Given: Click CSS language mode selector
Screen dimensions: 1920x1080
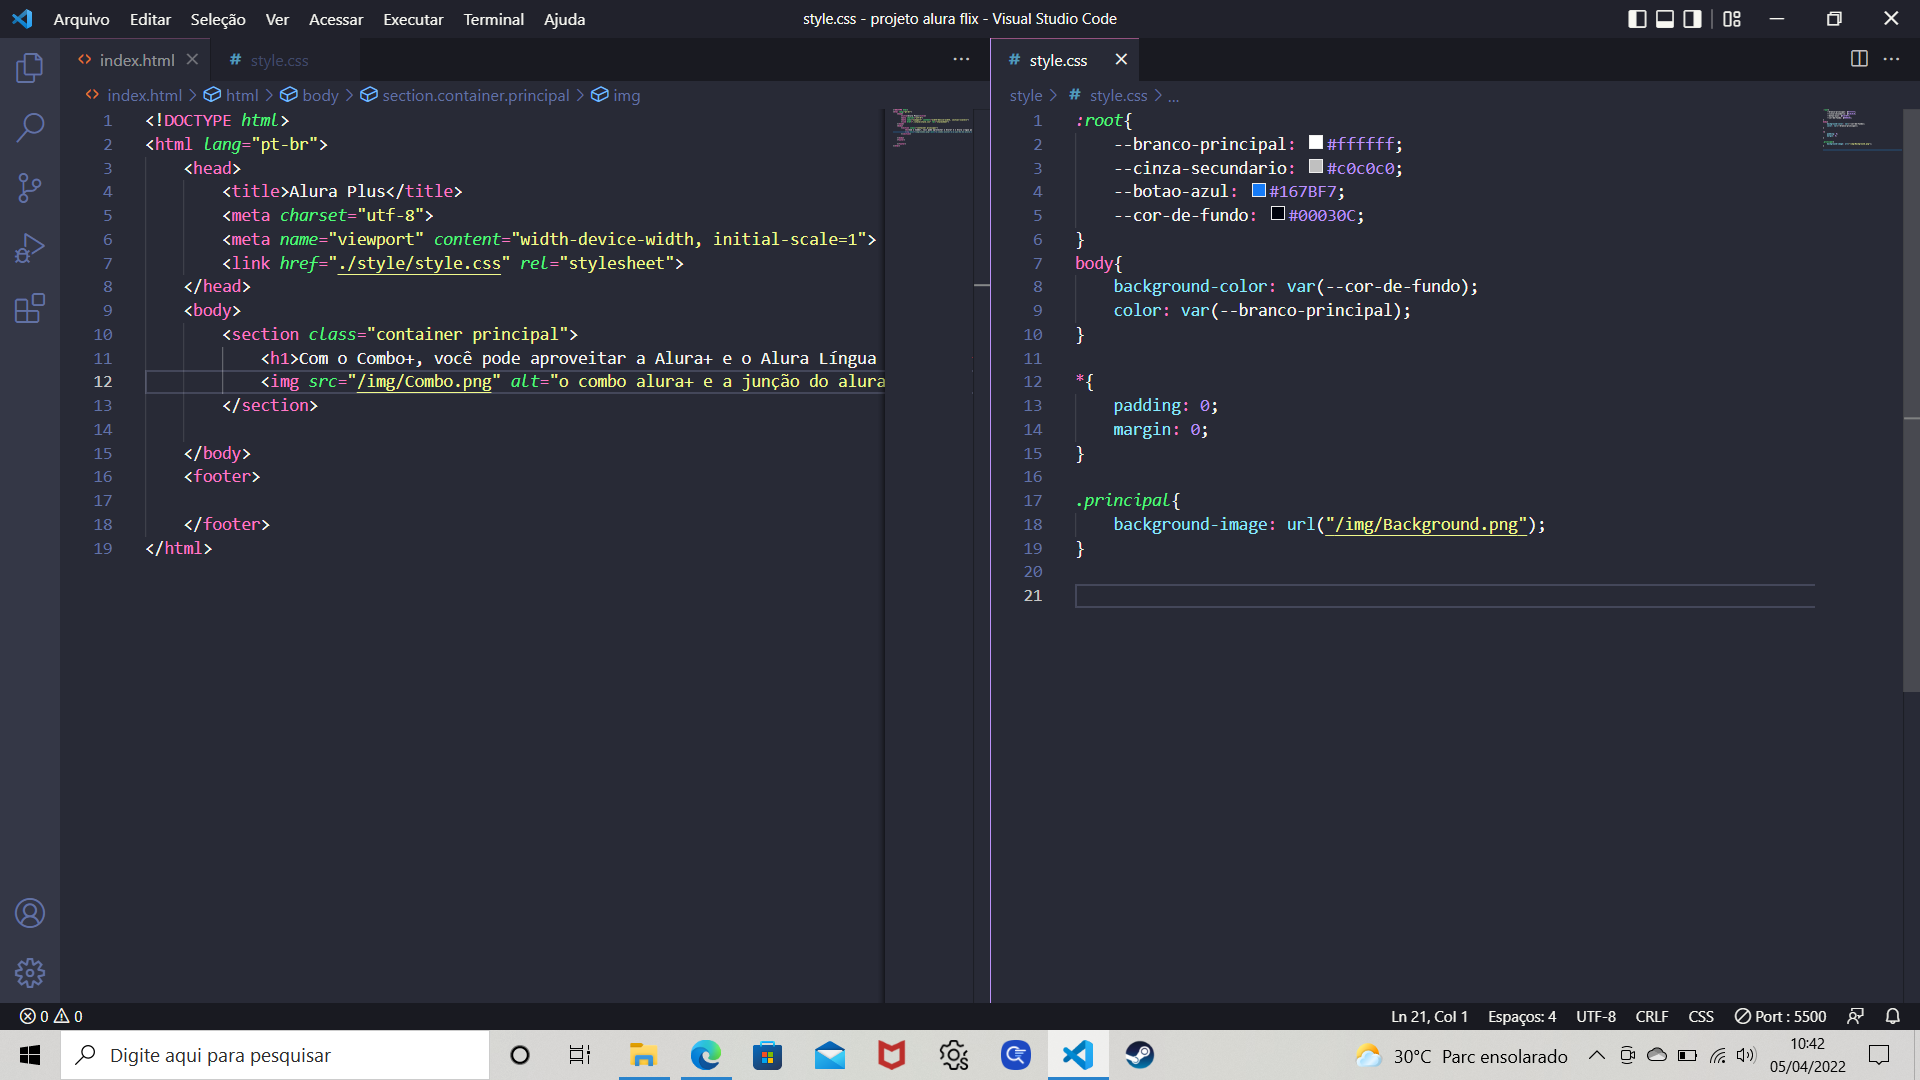Looking at the screenshot, I should (1701, 1016).
